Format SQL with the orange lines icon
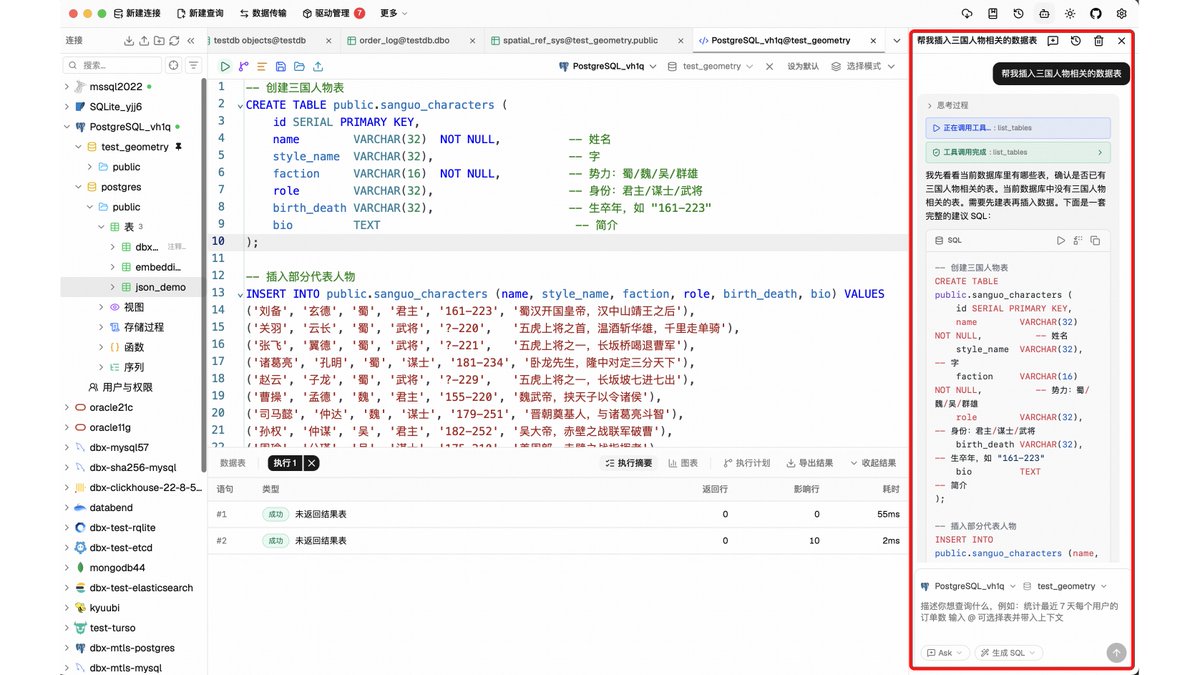This screenshot has height=675, width=1200. point(262,66)
